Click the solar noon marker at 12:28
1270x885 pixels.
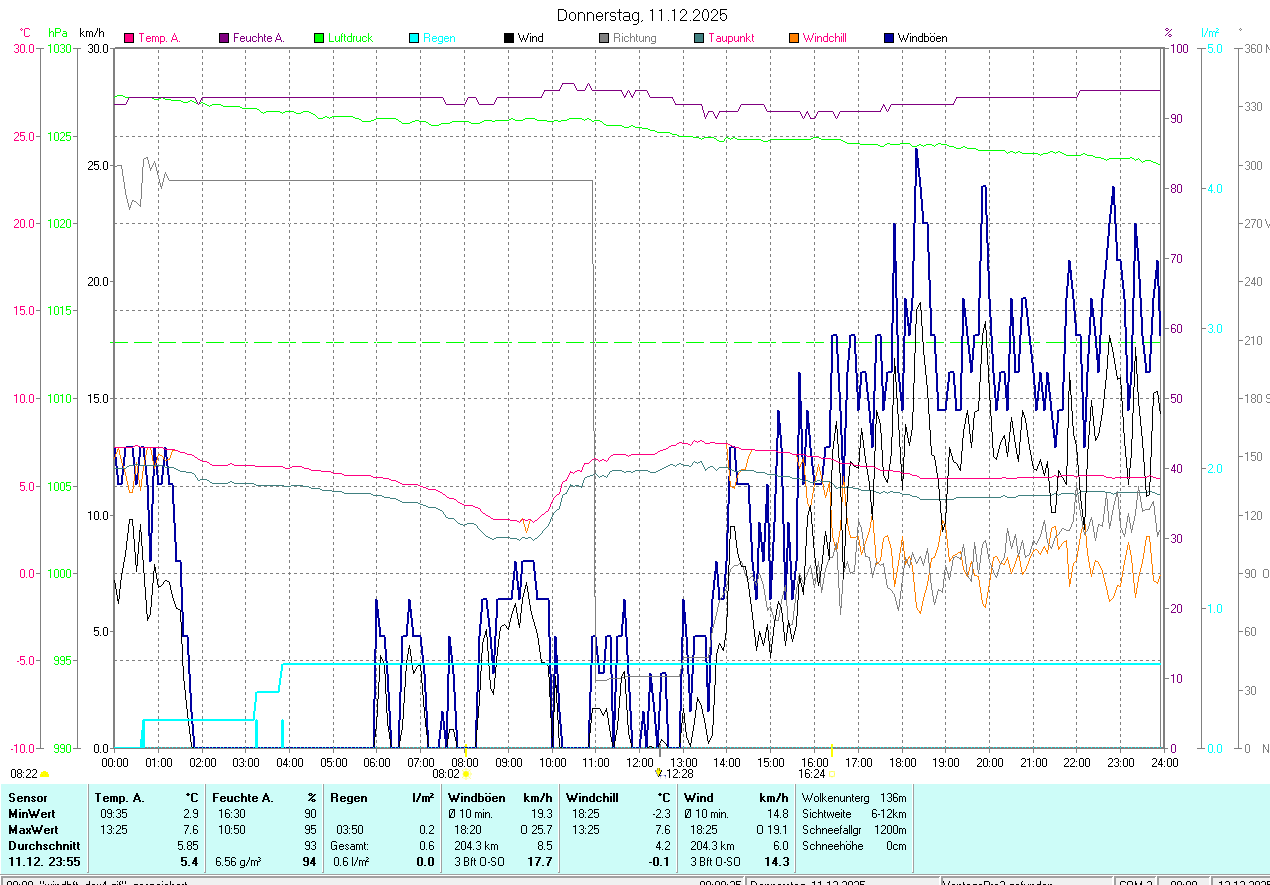658,773
